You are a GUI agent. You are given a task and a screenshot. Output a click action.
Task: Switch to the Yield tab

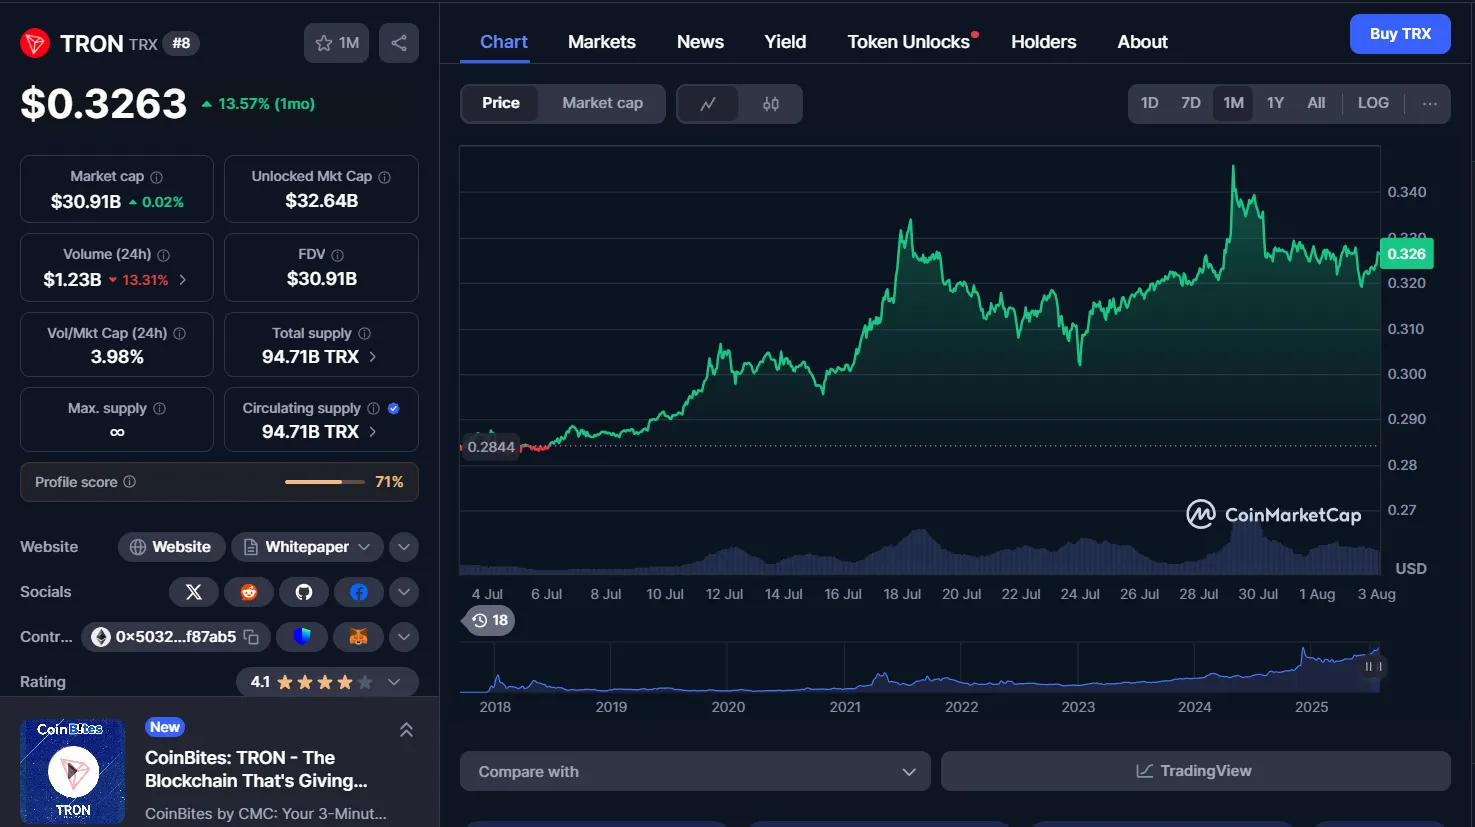coord(785,42)
